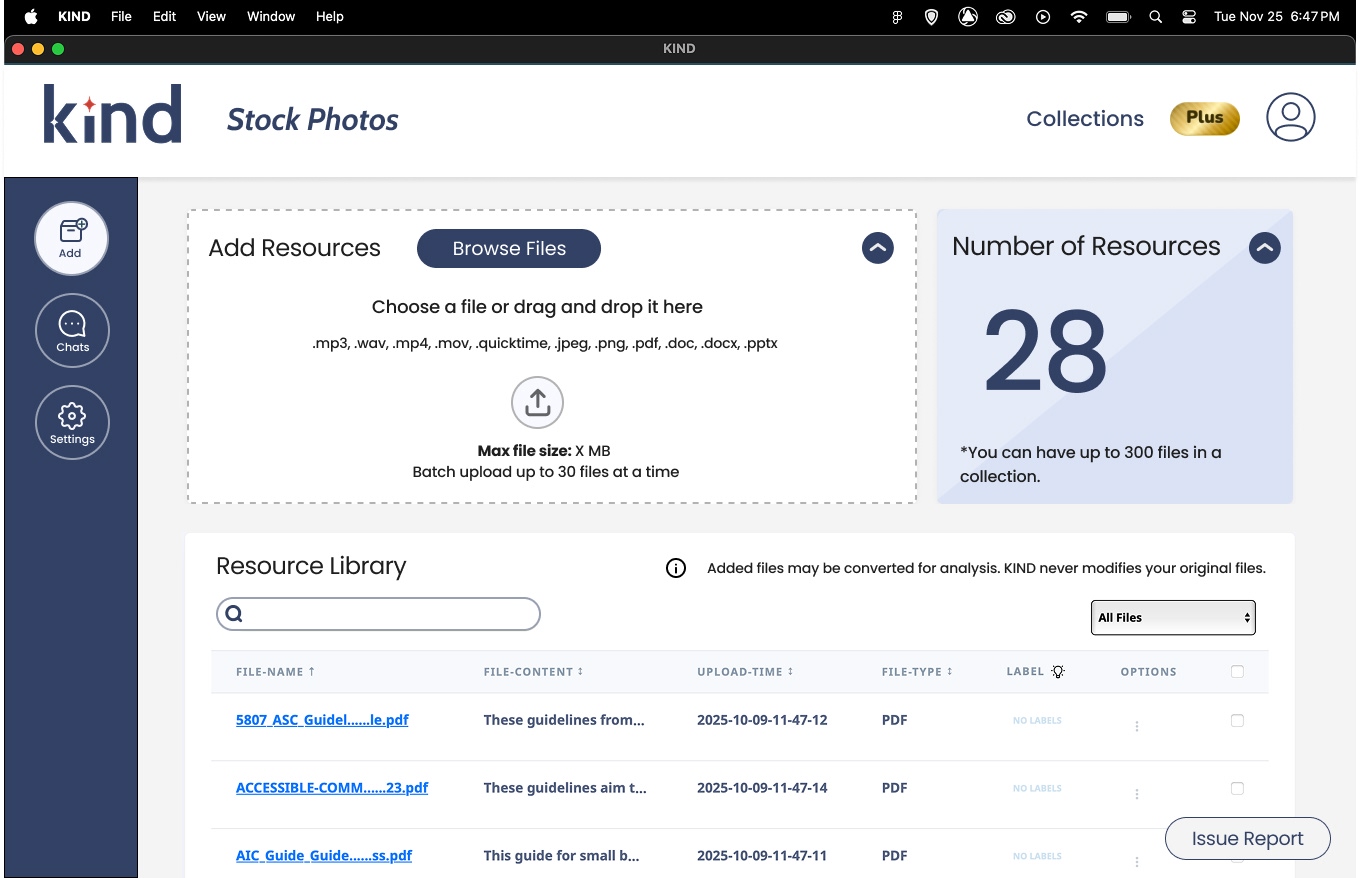Viewport: 1360px width, 878px height.
Task: Open the Window menu in menu bar
Action: tap(270, 17)
